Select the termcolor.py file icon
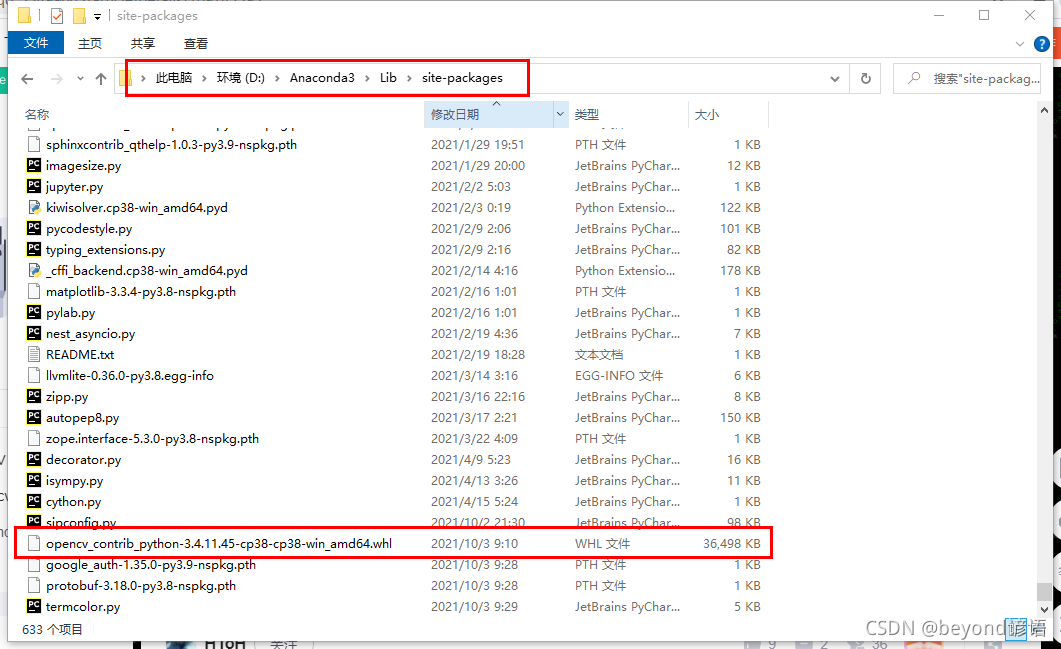Viewport: 1061px width, 649px height. click(34, 605)
